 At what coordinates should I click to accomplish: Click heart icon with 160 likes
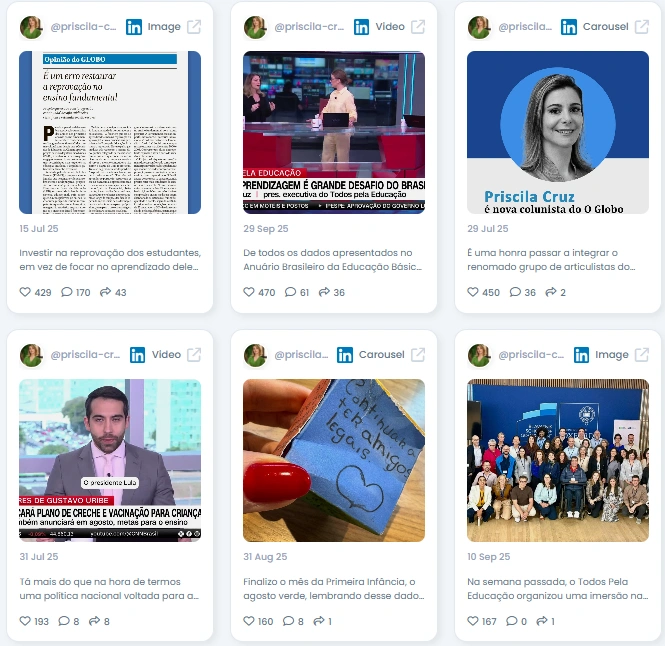[x=249, y=621]
